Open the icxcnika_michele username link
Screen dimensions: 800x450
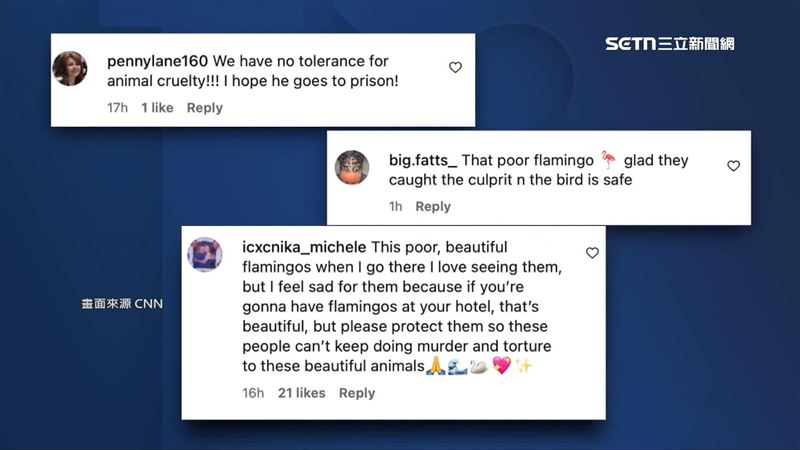click(304, 247)
